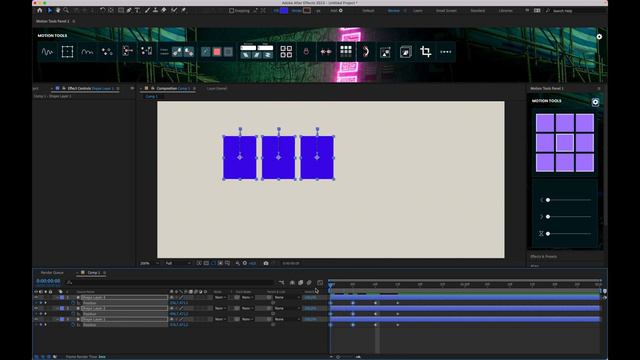
Task: Toggle the Snapping checkbox
Action: (231, 11)
